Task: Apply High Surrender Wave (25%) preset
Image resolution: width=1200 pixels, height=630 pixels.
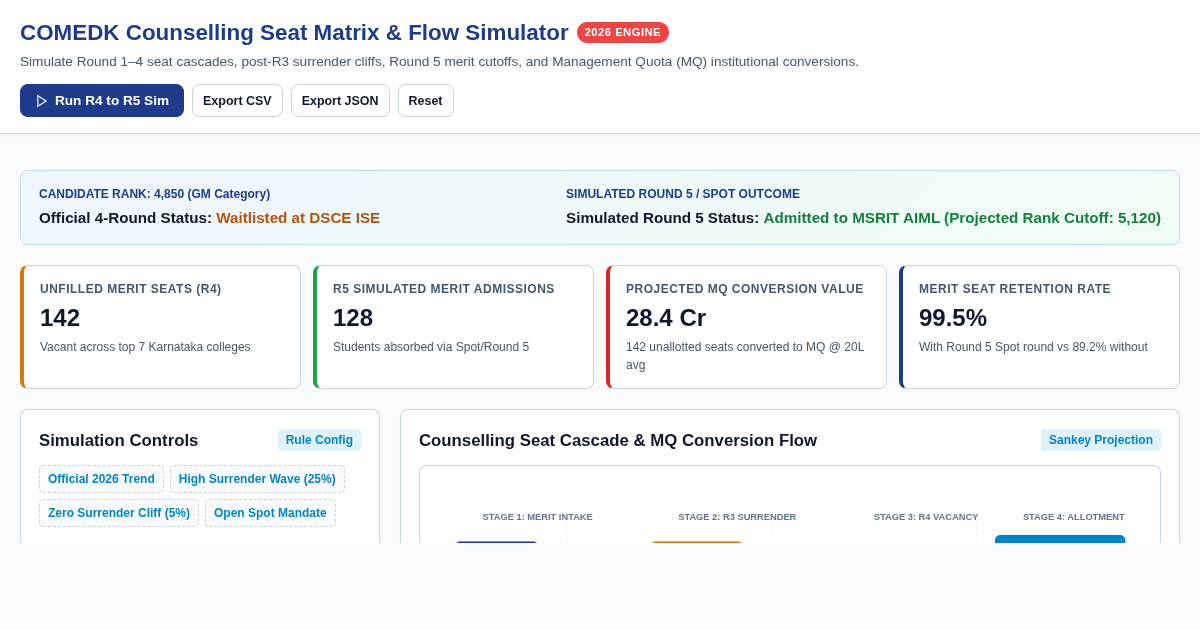Action: (257, 479)
